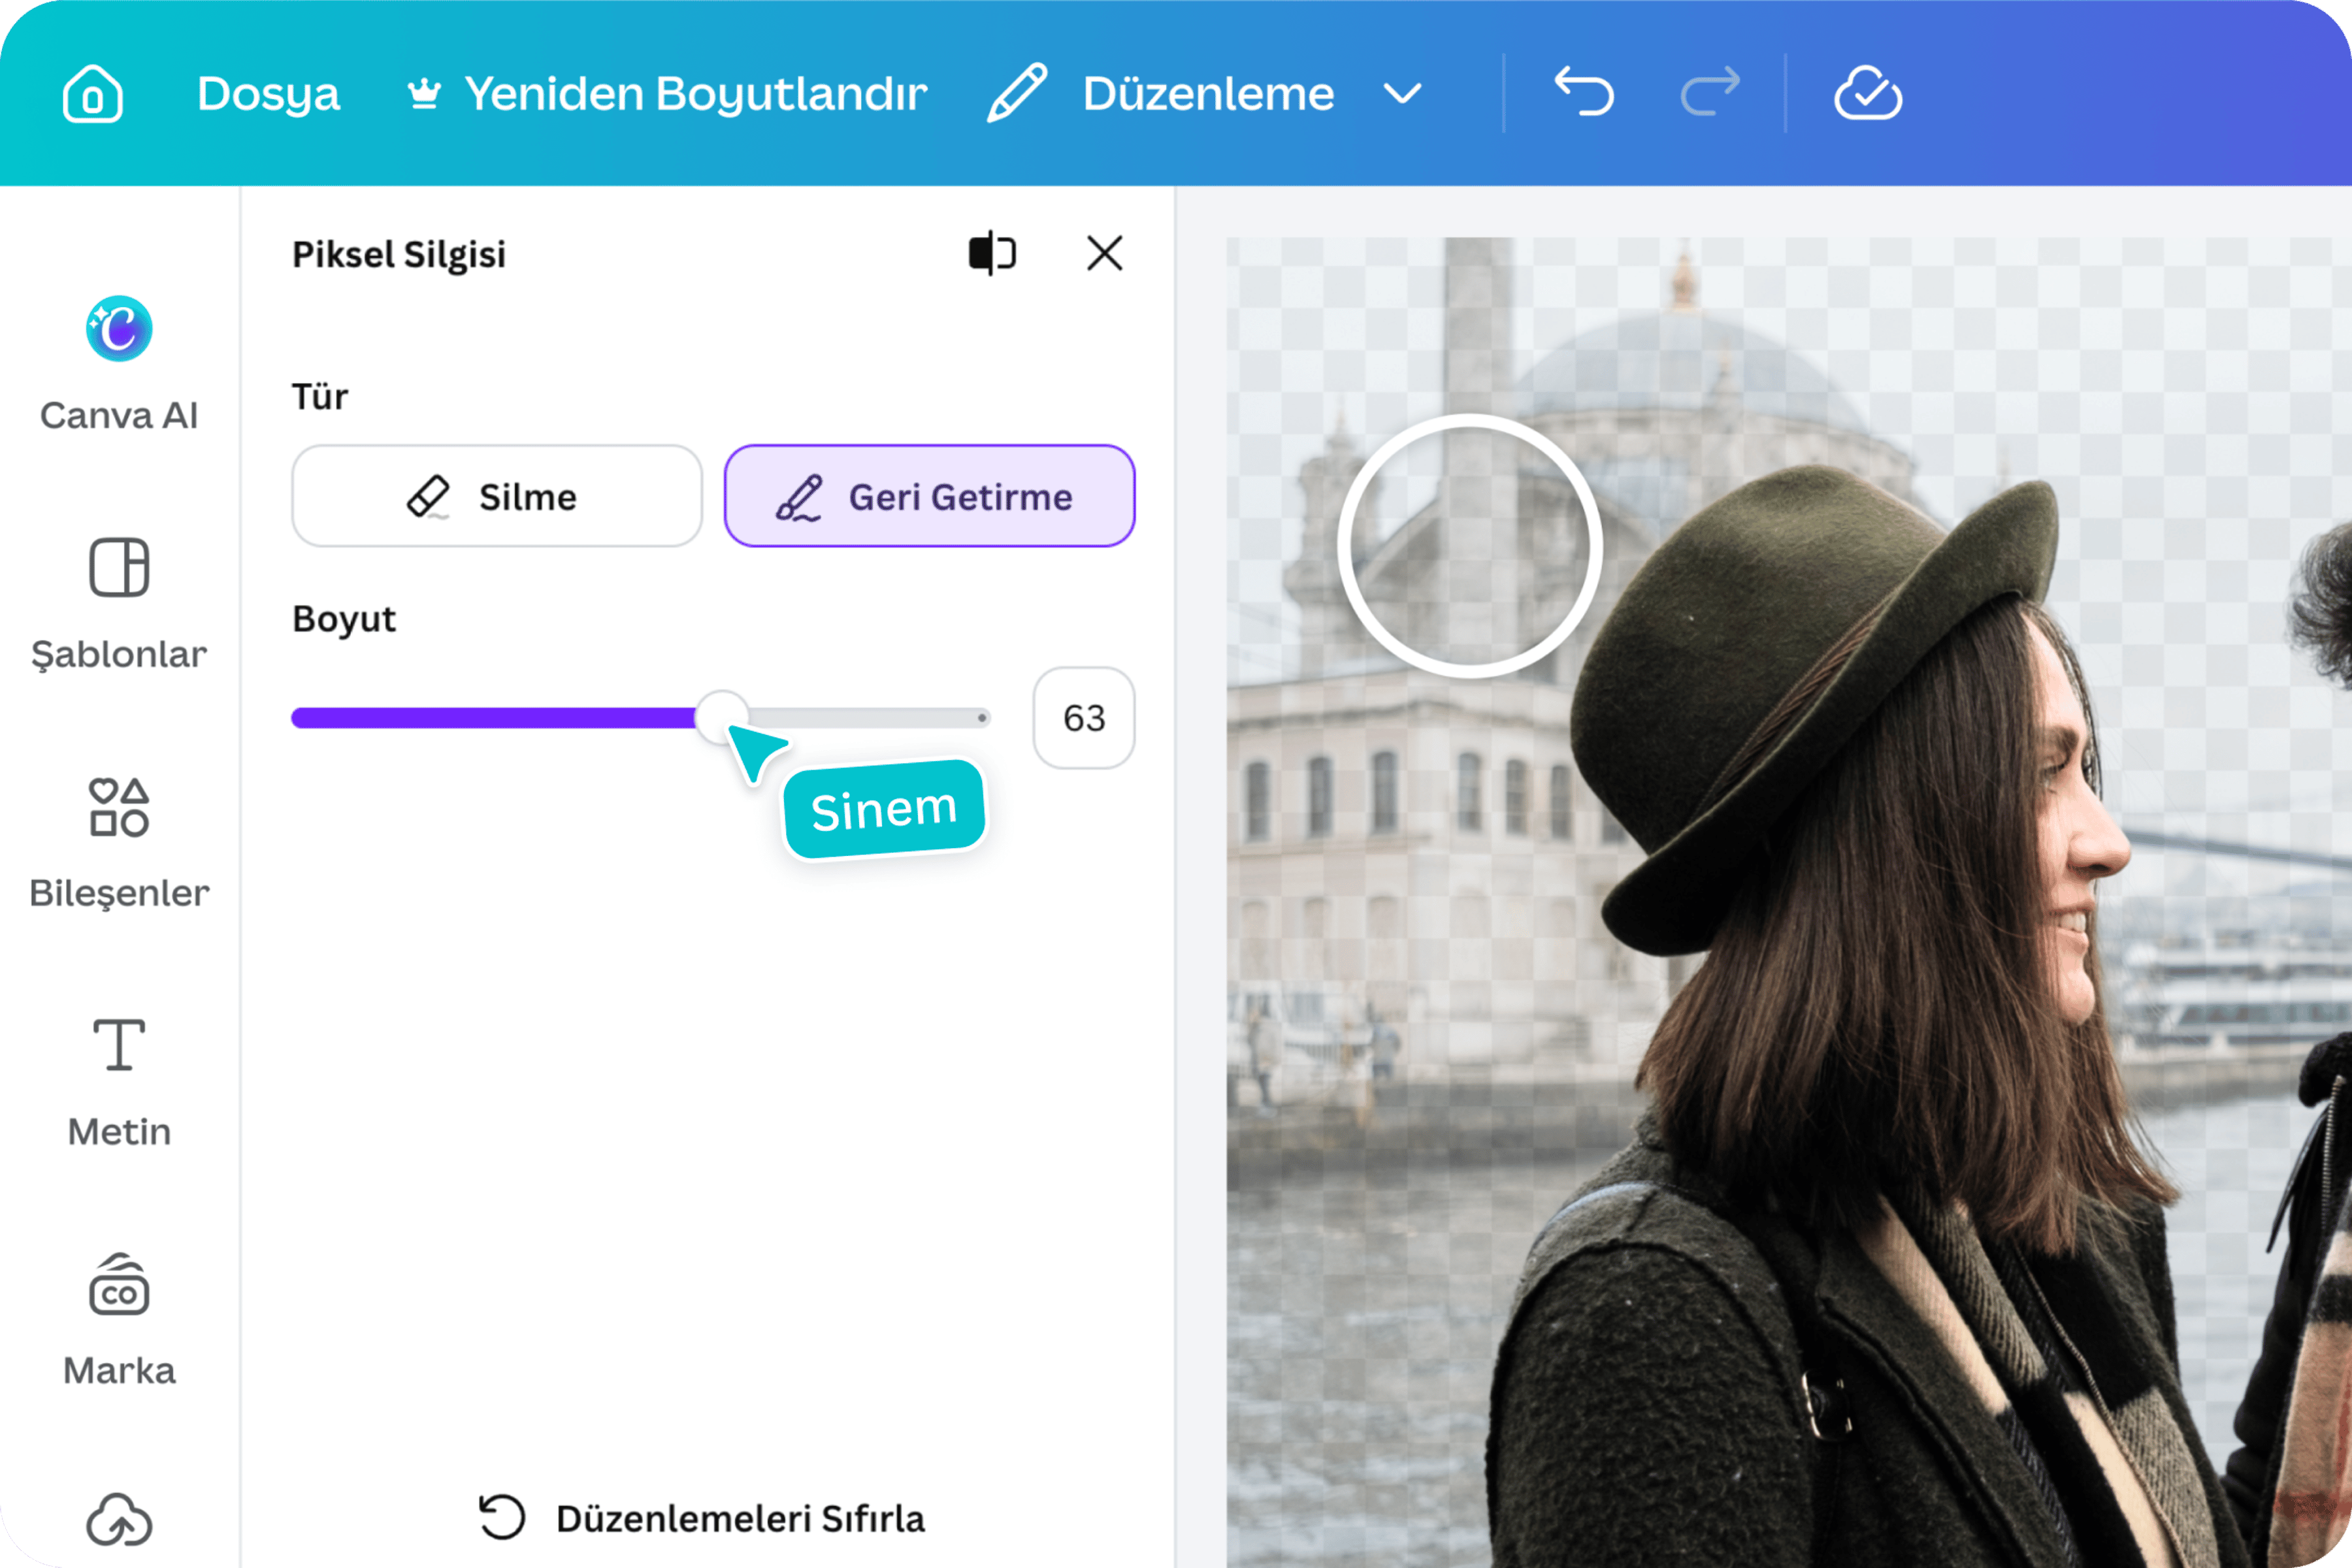Click Düzenlemeleri Sıfırla reset button
2352x1568 pixels.
click(x=702, y=1518)
